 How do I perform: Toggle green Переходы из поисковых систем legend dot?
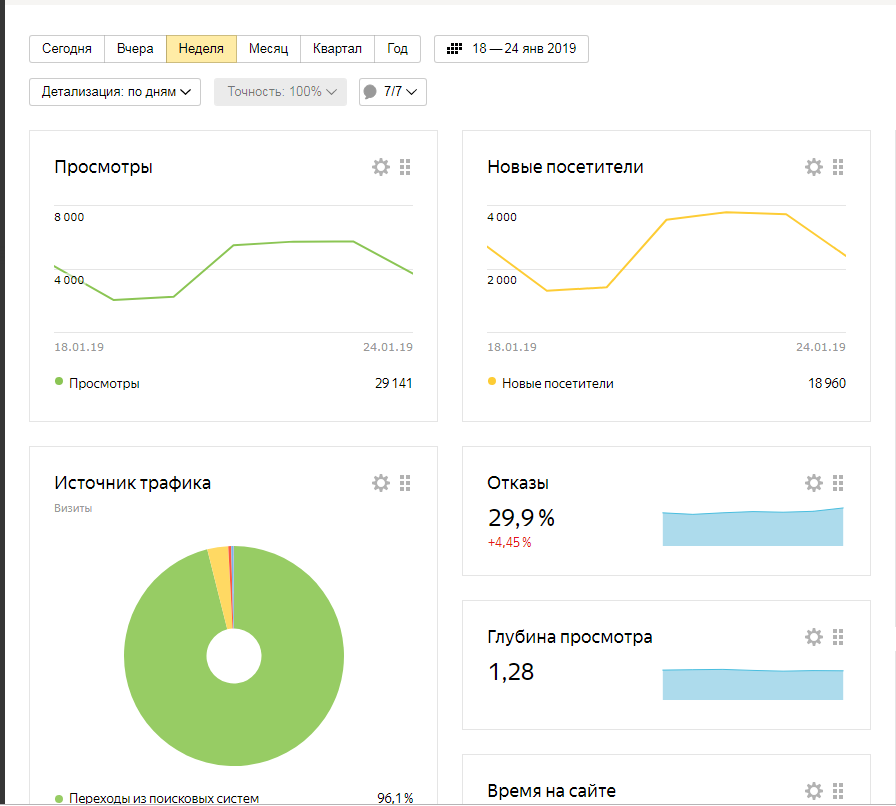click(x=59, y=799)
